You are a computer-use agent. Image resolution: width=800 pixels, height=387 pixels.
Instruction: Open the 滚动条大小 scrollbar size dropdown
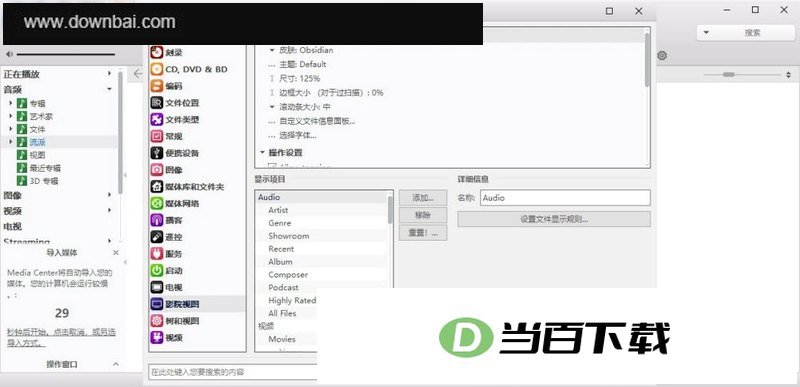272,107
